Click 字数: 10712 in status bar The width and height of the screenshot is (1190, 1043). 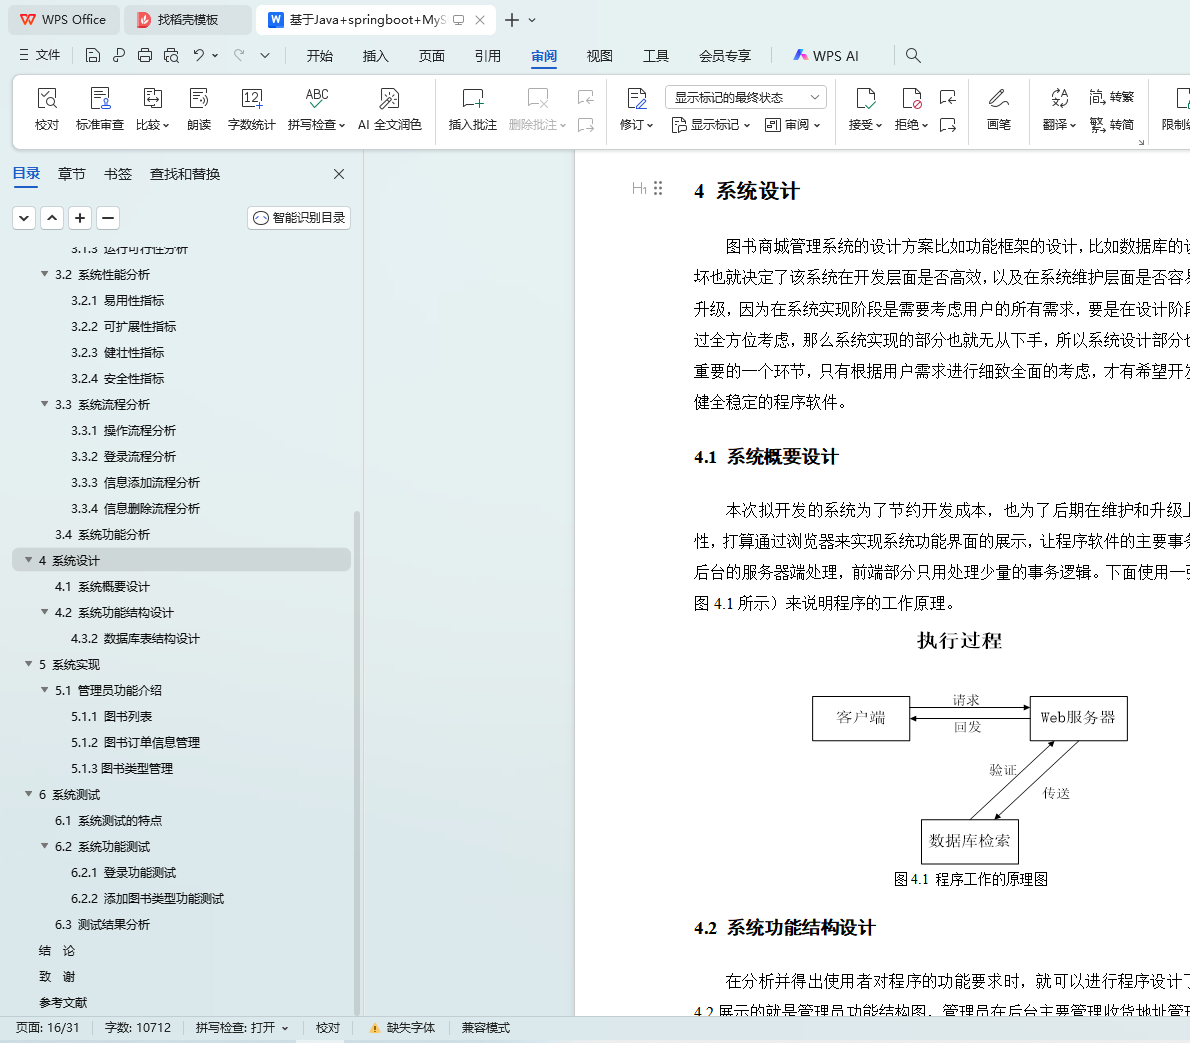point(138,1028)
